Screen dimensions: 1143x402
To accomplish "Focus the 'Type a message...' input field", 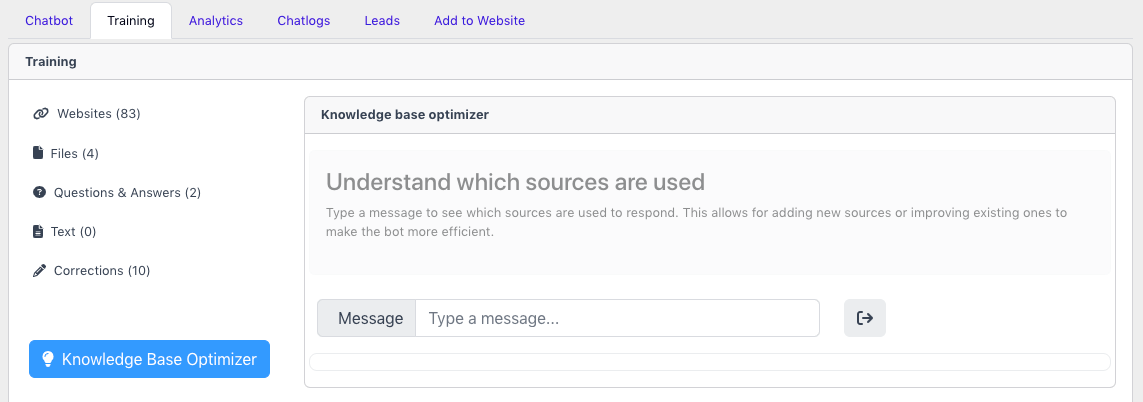I will coord(617,318).
